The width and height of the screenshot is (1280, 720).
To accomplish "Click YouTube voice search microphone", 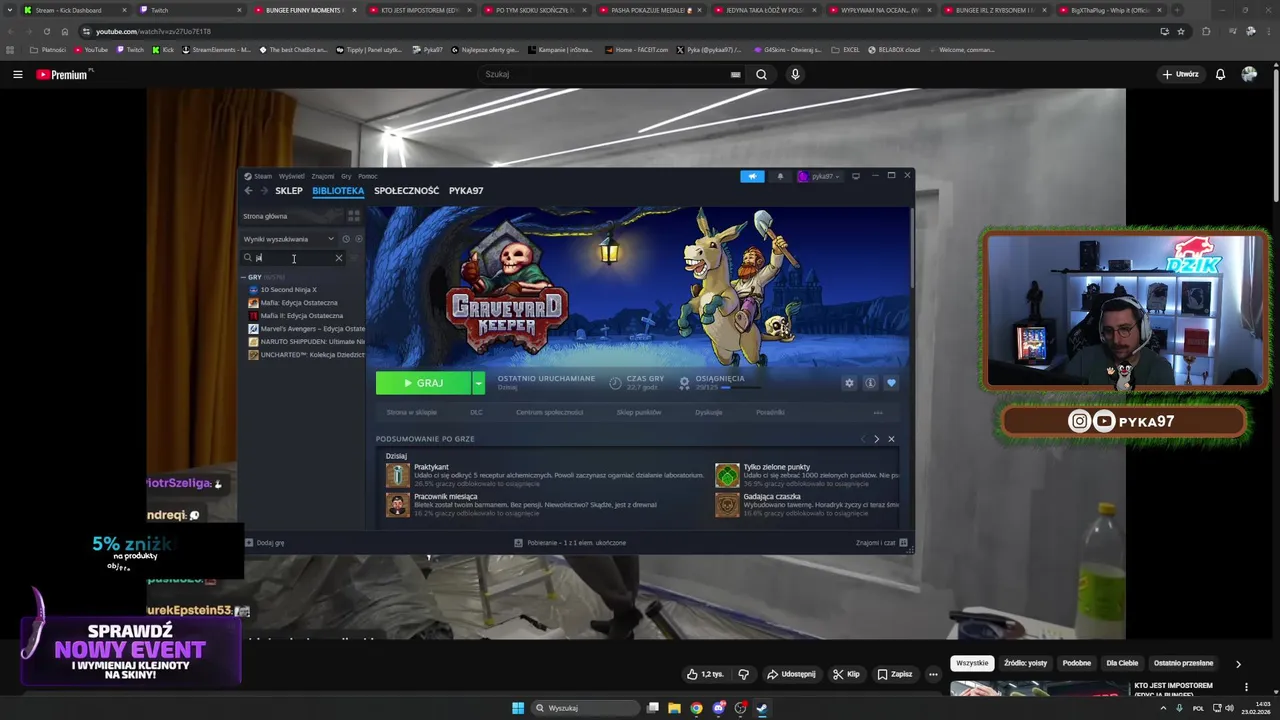I will [795, 74].
